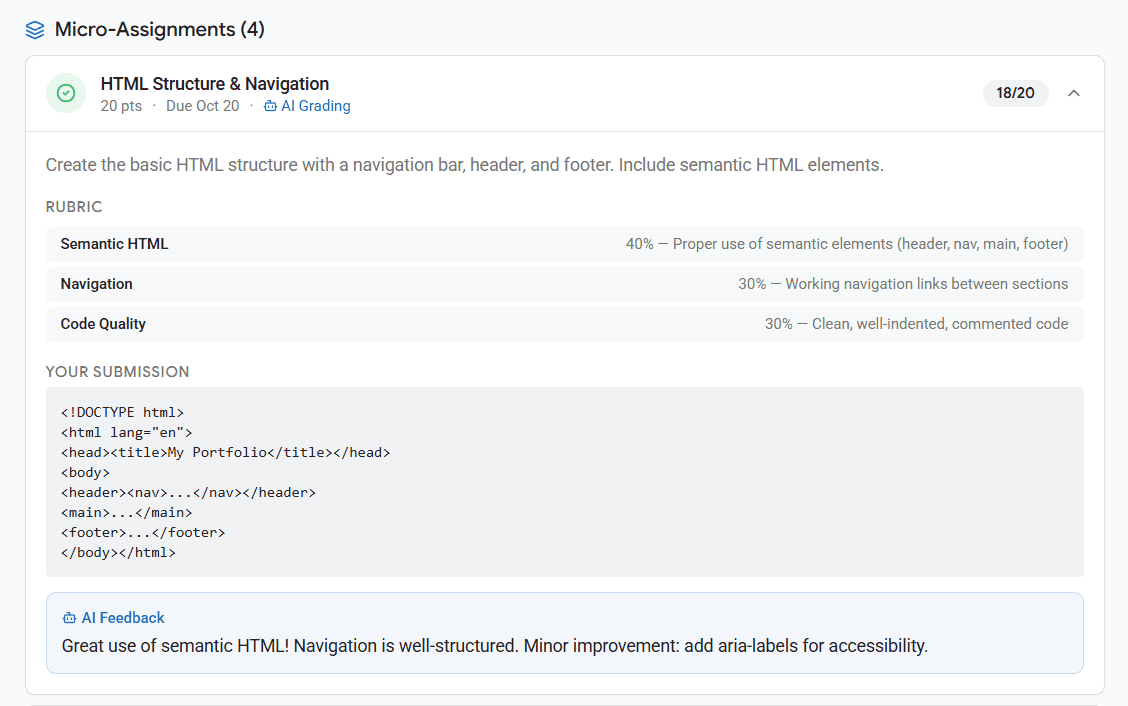
Task: Click inside the submitted HTML code block
Action: tap(564, 482)
